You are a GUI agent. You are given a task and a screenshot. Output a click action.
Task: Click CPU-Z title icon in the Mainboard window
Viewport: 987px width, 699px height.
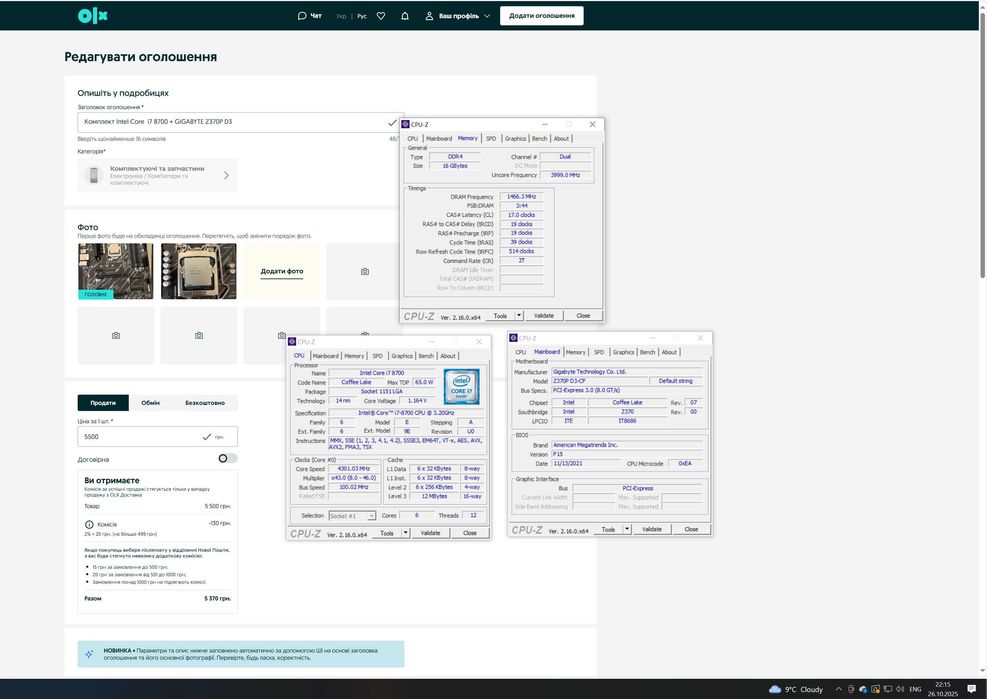click(513, 338)
